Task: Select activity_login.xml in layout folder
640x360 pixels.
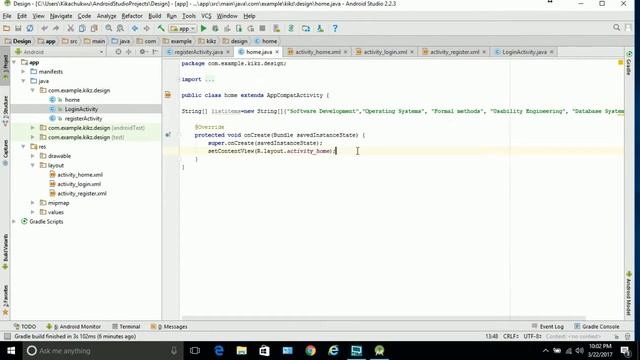Action: (x=79, y=184)
